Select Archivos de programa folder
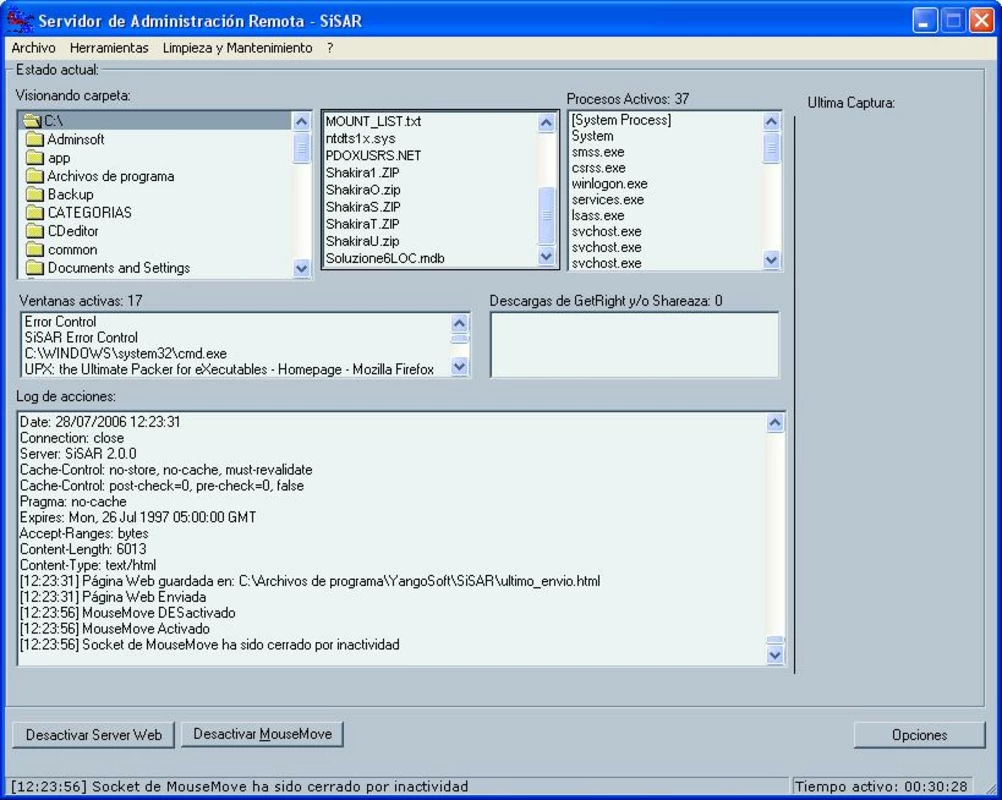1002x800 pixels. coord(100,176)
